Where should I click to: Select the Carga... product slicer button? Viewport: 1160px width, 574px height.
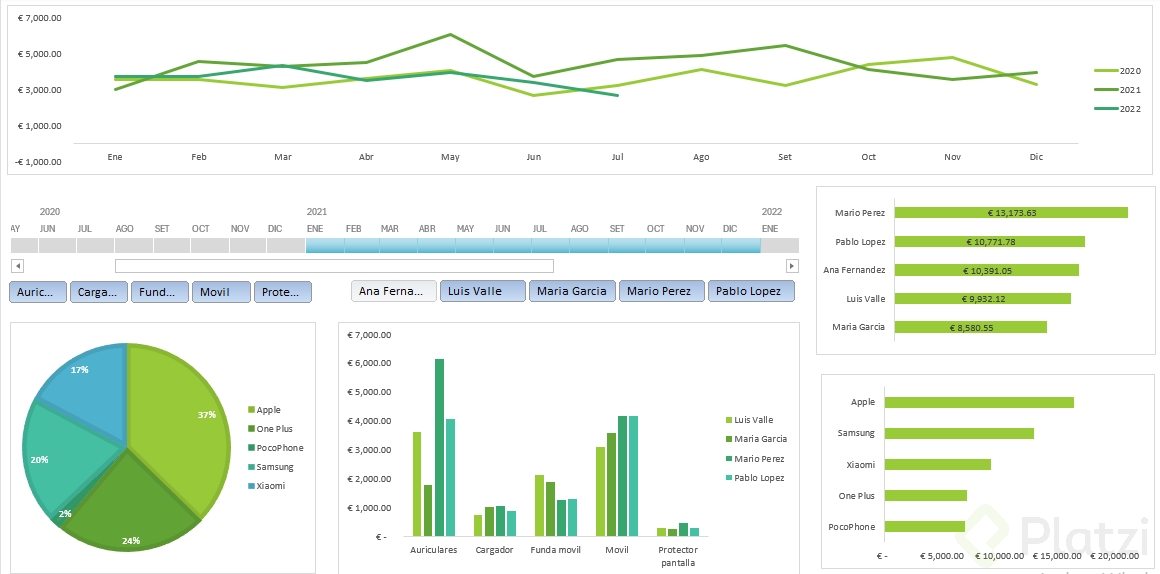click(99, 291)
